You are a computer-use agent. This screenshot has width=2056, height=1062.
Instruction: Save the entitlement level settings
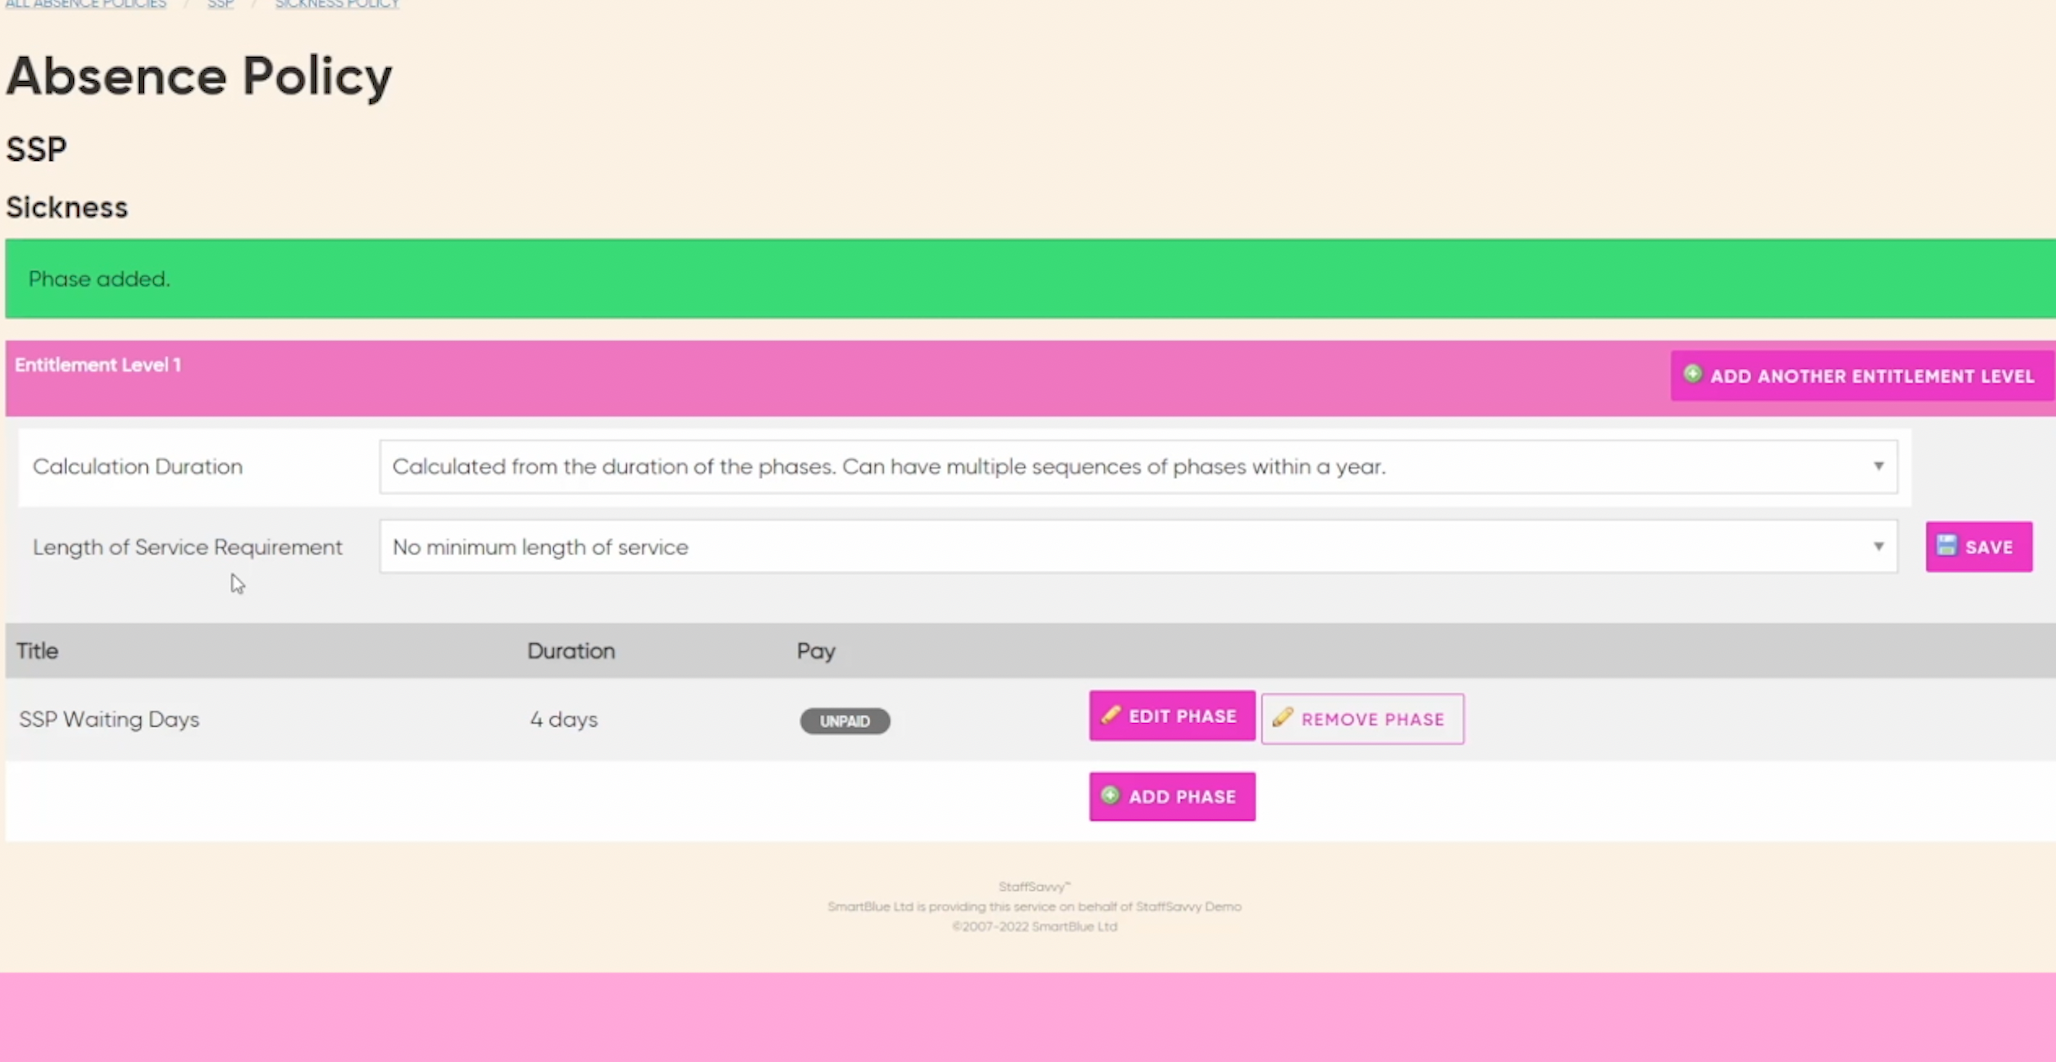[1979, 547]
